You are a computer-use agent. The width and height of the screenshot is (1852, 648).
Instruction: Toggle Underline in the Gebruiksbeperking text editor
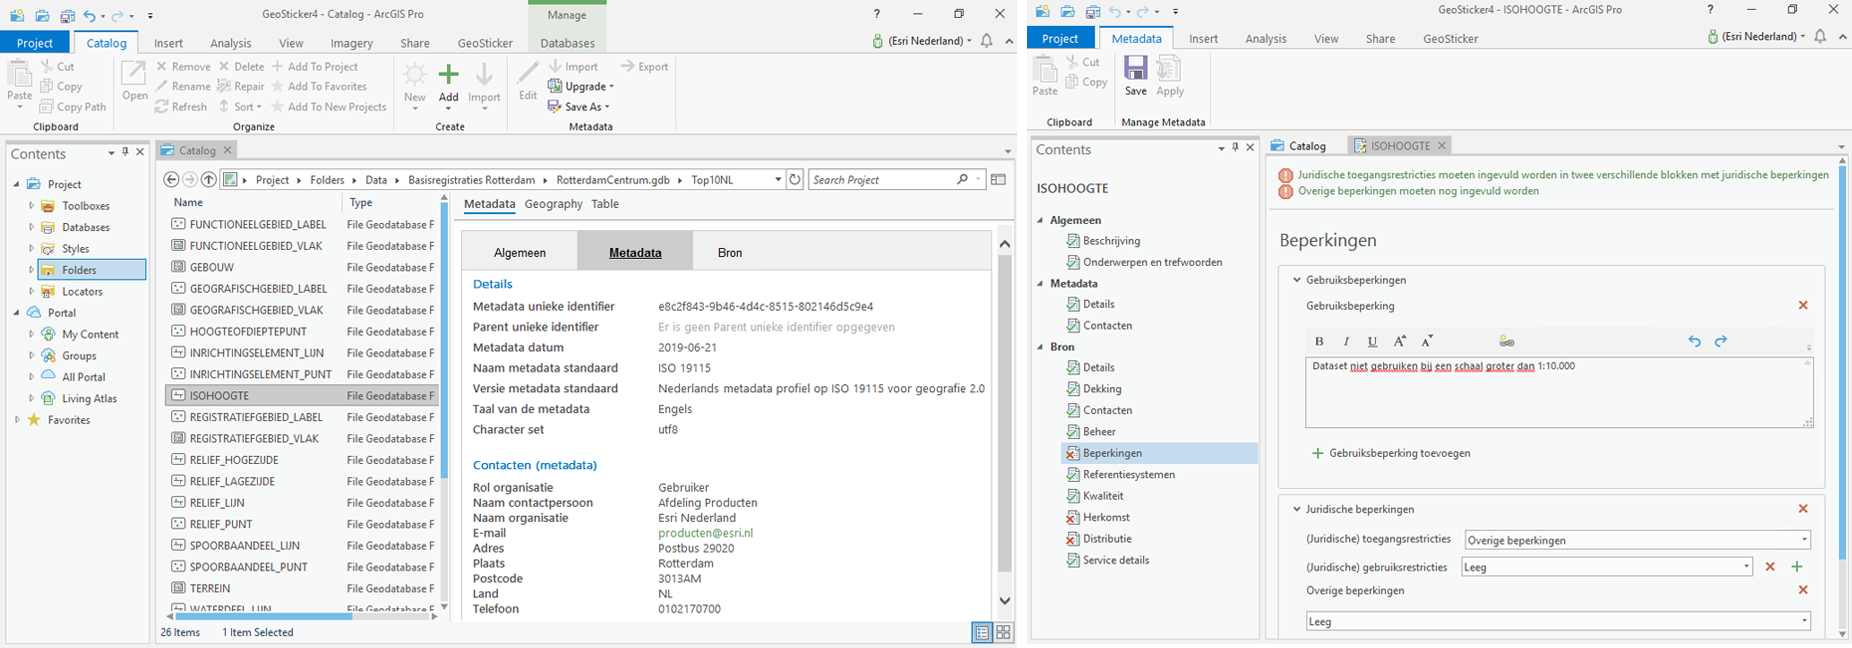[1372, 341]
